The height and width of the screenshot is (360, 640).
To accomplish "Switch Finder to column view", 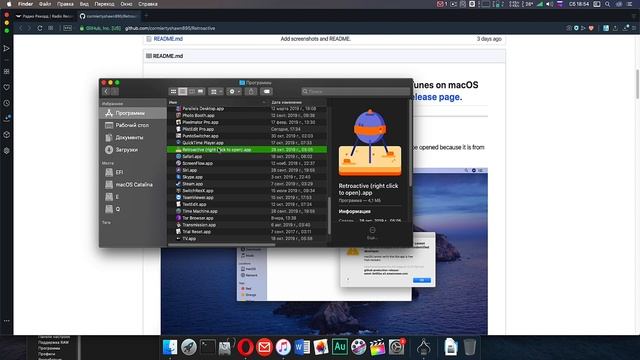I will 191,91.
